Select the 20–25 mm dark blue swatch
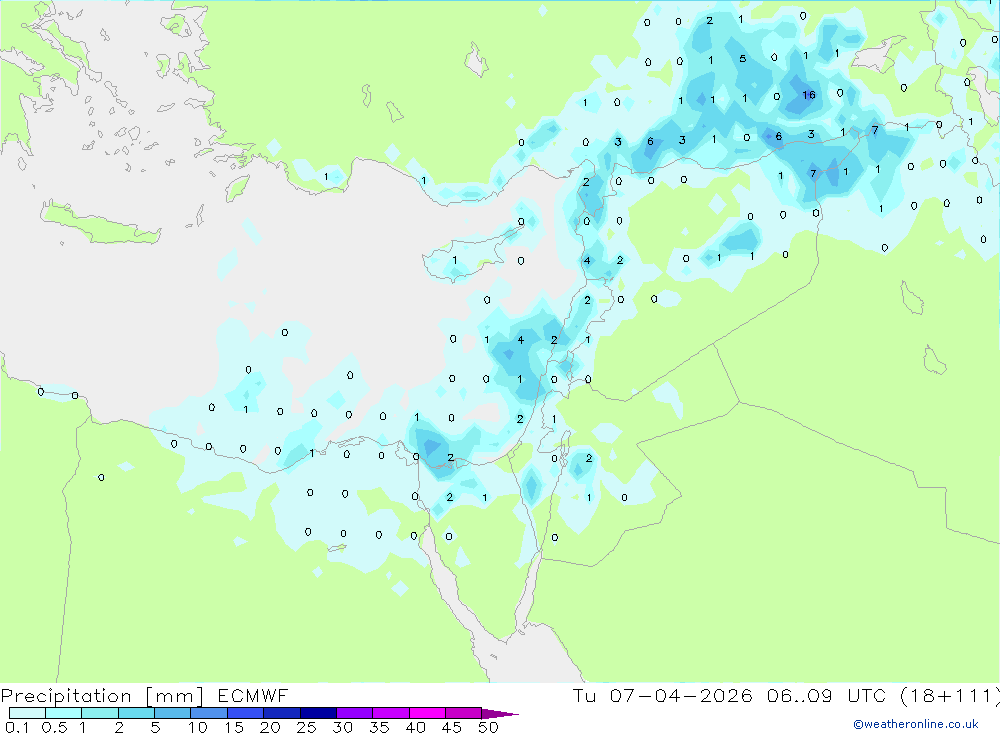1000x733 pixels. (281, 713)
